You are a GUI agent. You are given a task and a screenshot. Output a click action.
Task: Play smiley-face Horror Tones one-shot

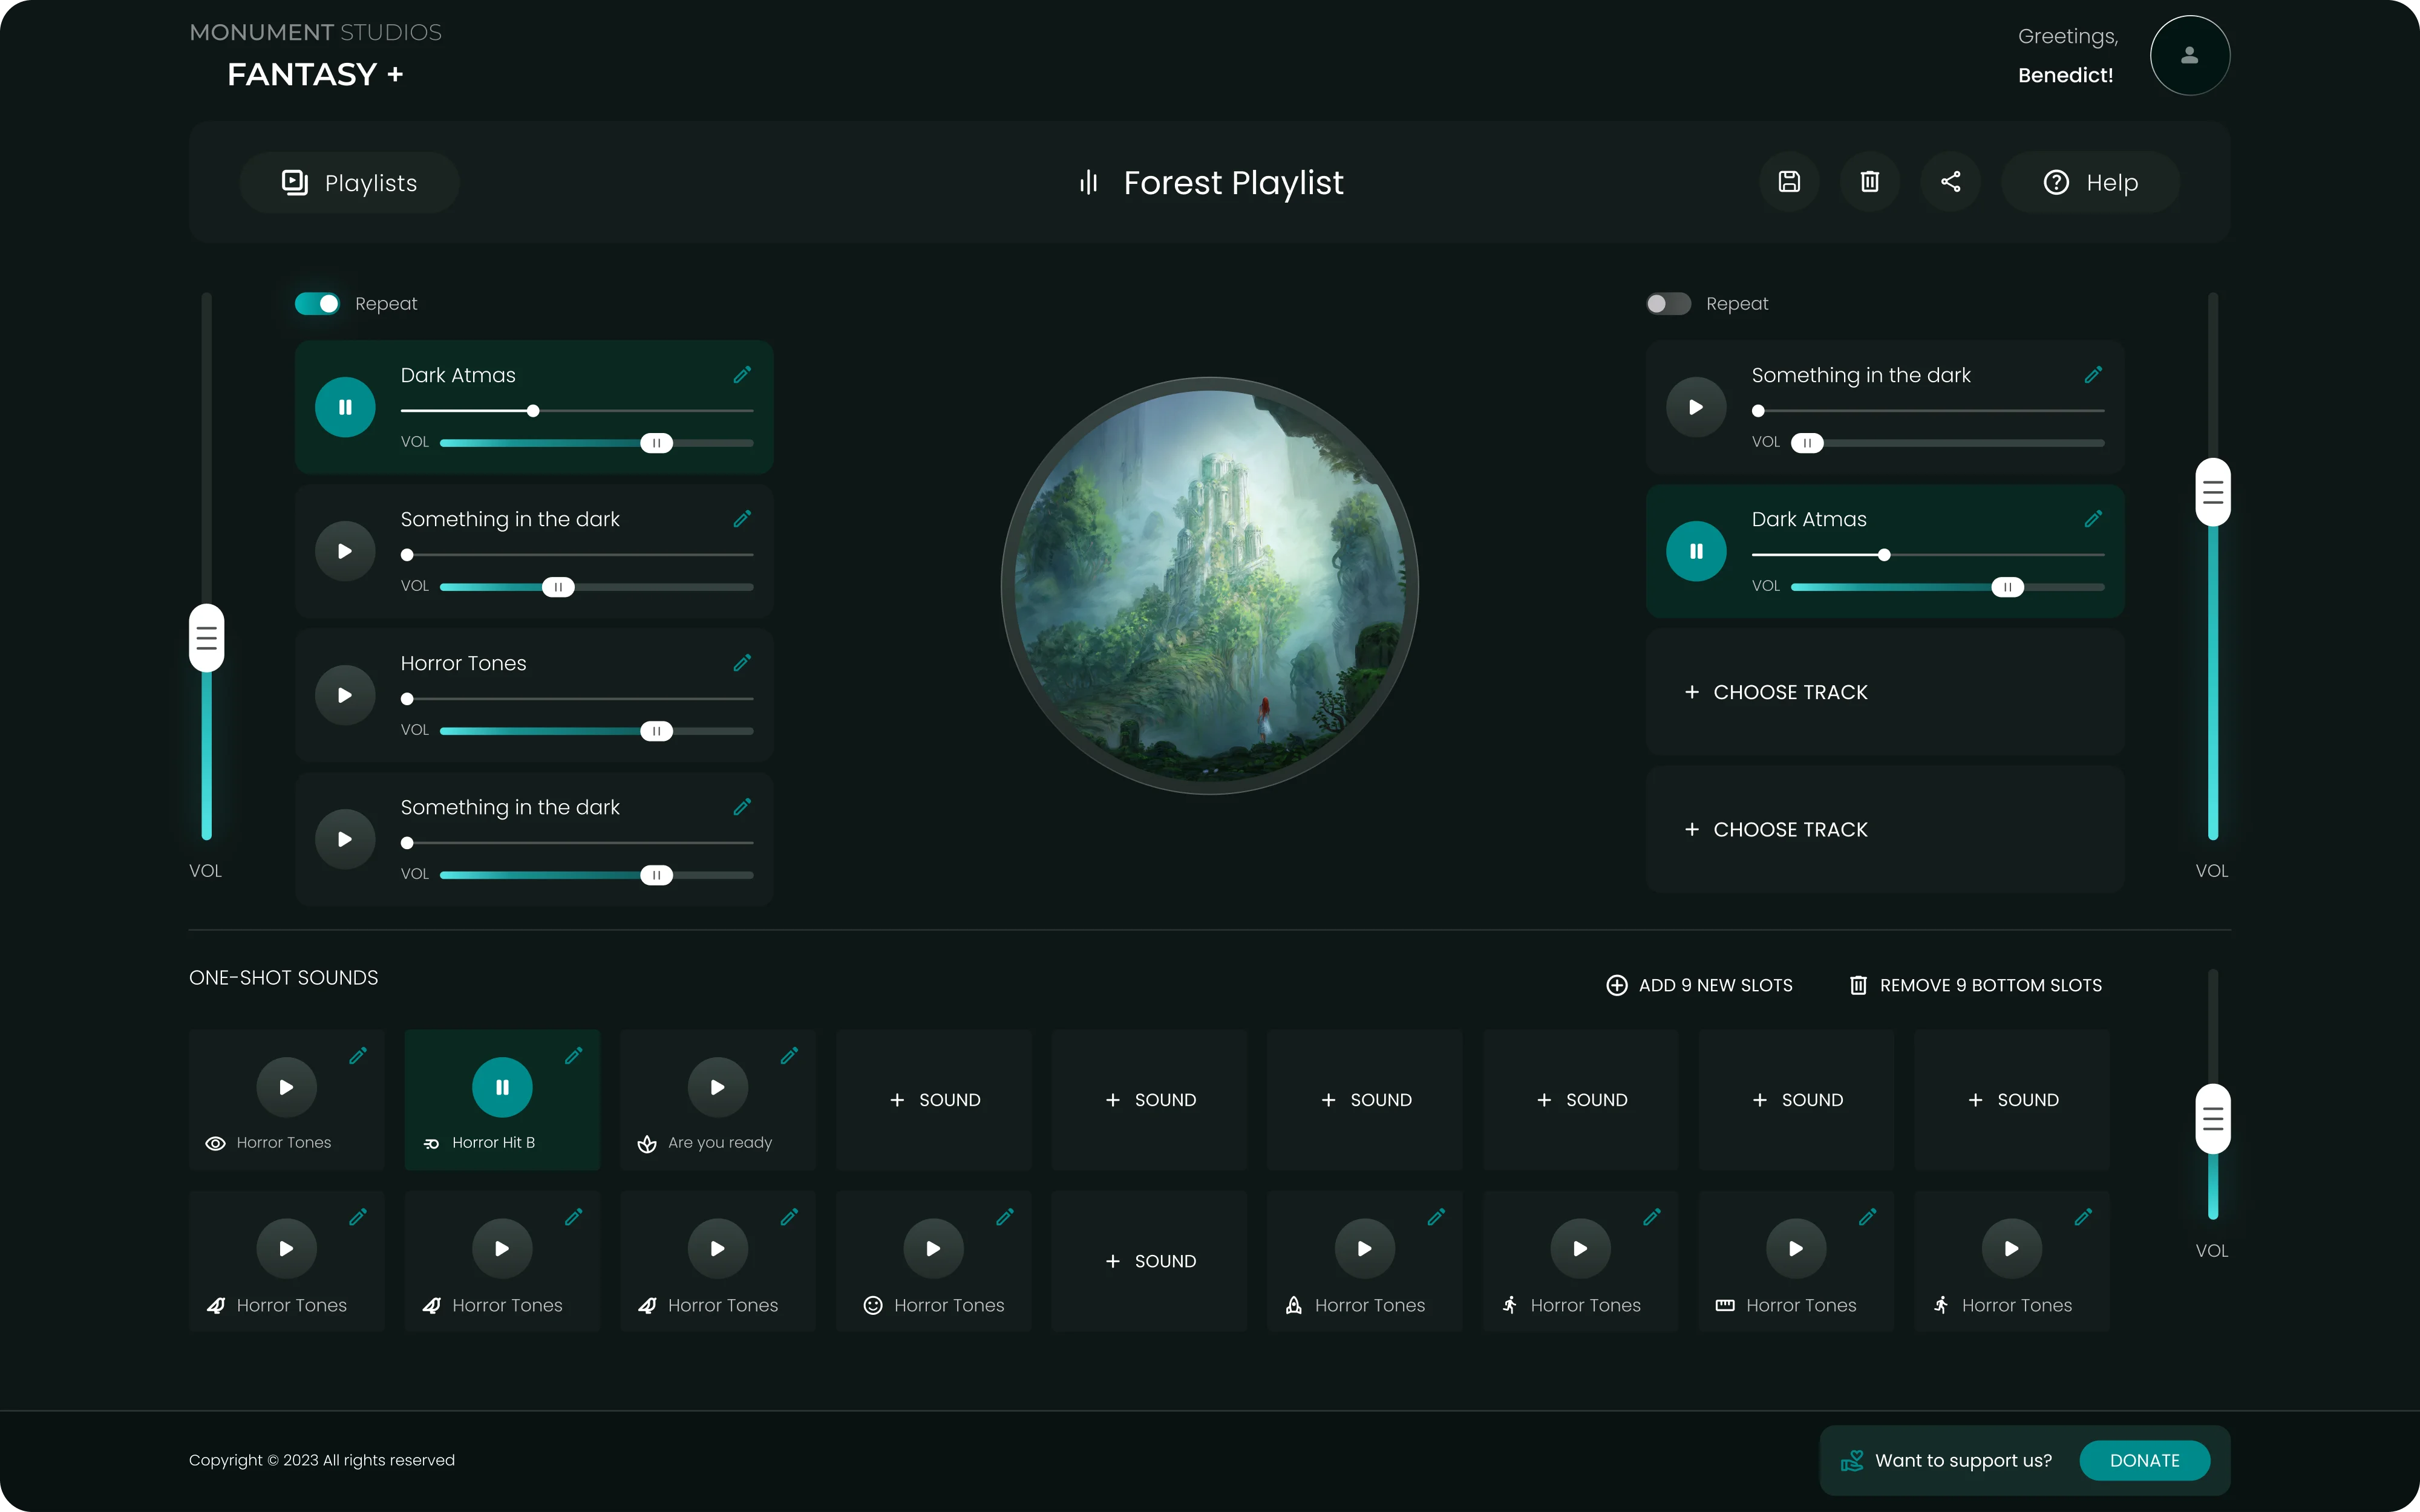pyautogui.click(x=933, y=1248)
